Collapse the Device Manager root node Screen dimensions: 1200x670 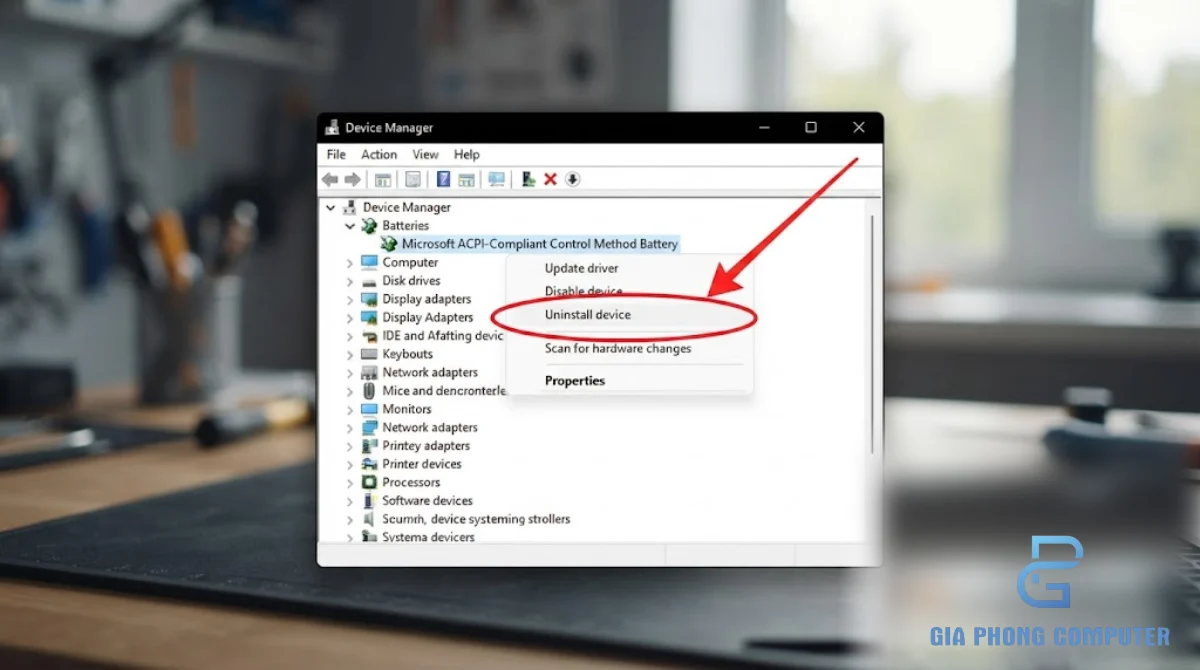tap(330, 207)
